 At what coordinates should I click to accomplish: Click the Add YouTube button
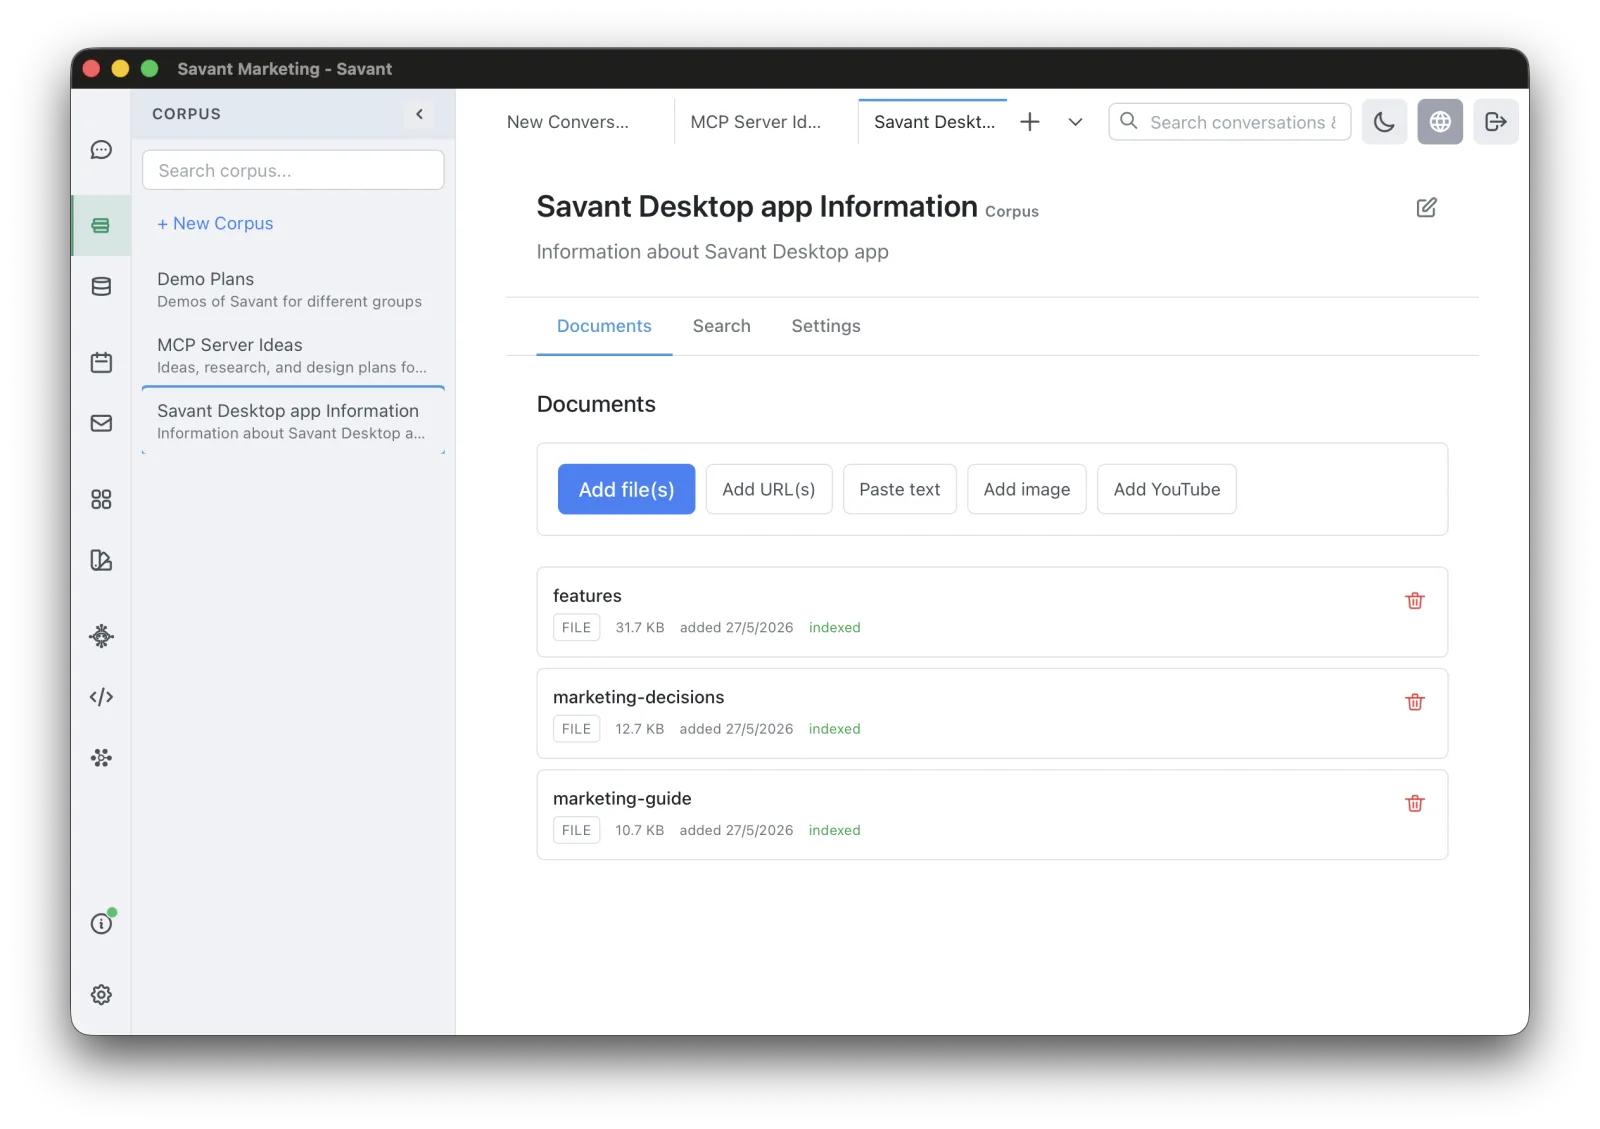coord(1167,489)
